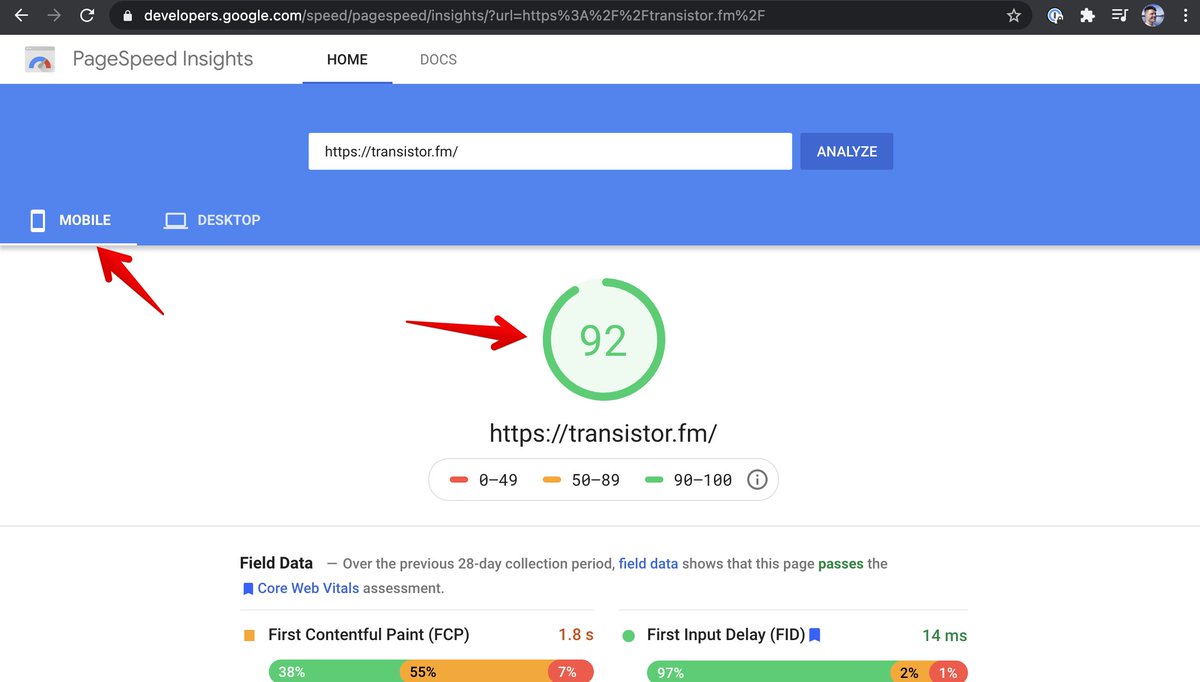Click the score legend info icon

tap(757, 480)
